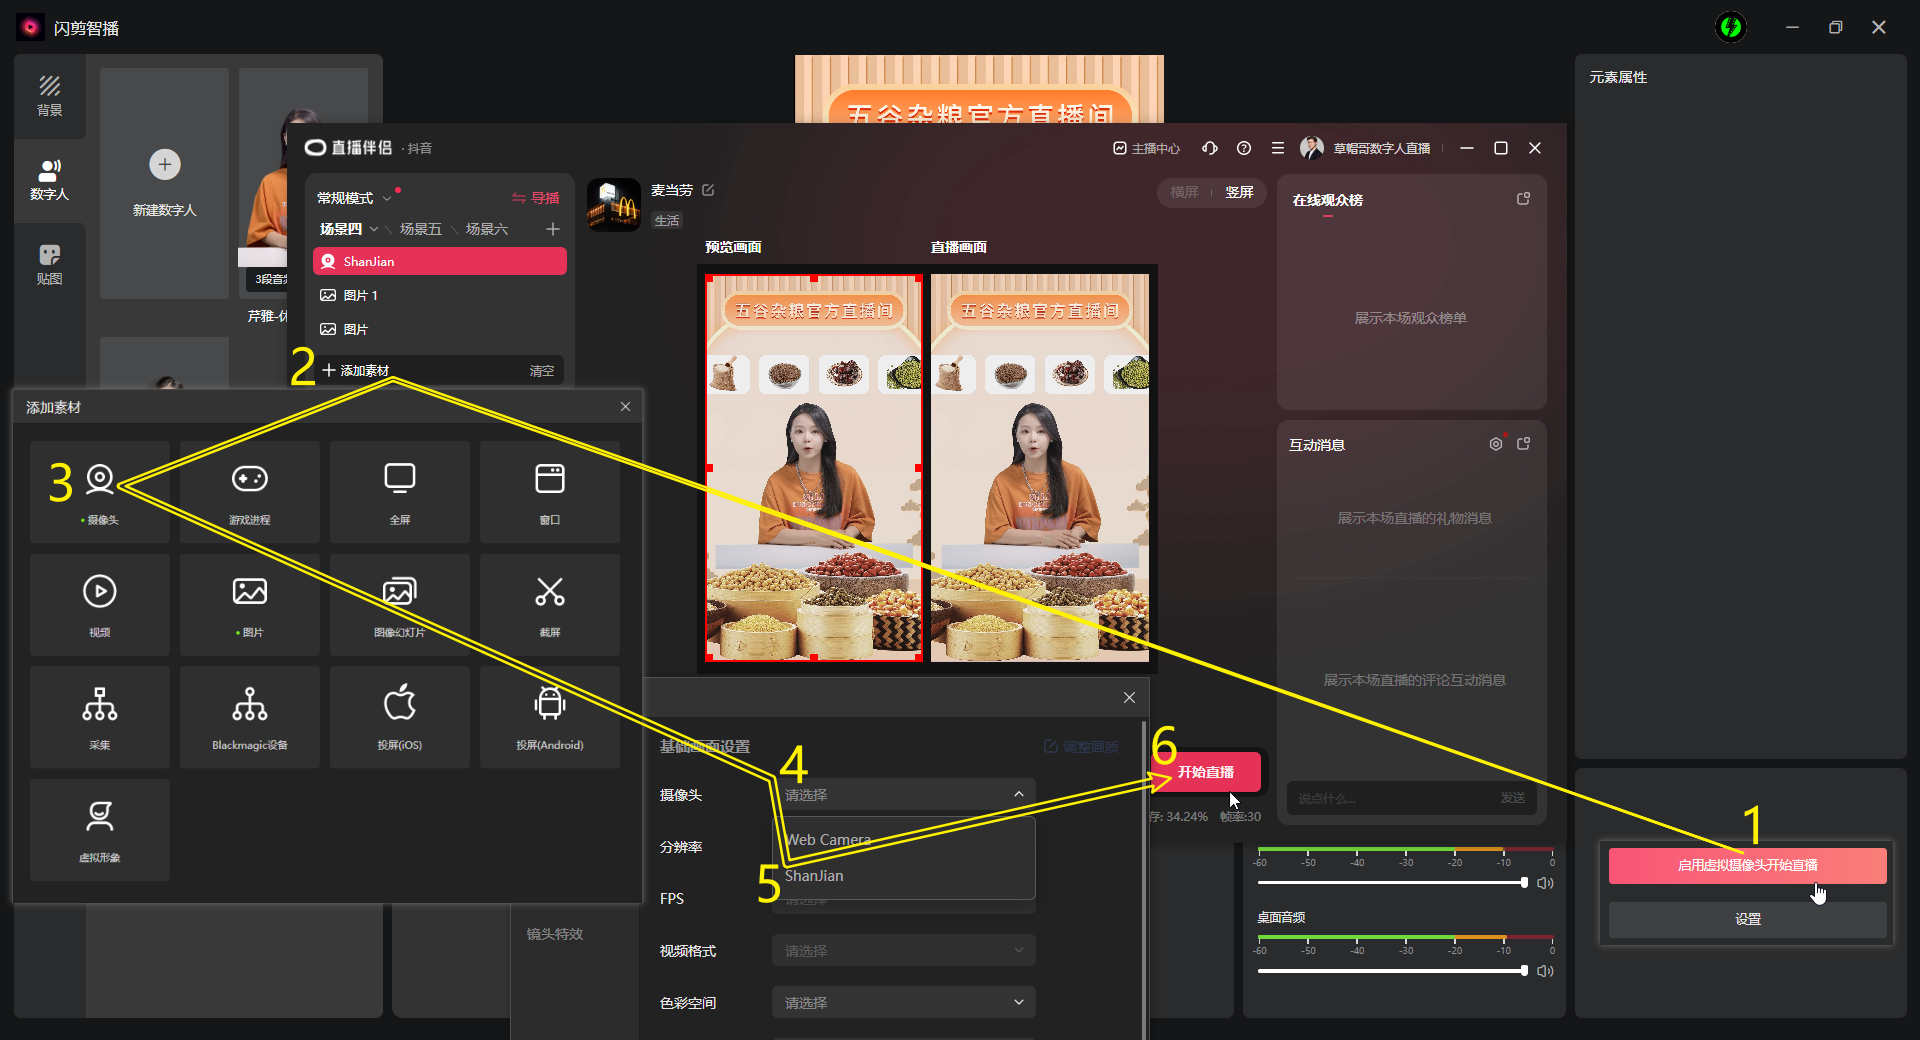The image size is (1920, 1040).
Task: Choose the 投屏(iOS) screen mirroring source
Action: [x=400, y=715]
